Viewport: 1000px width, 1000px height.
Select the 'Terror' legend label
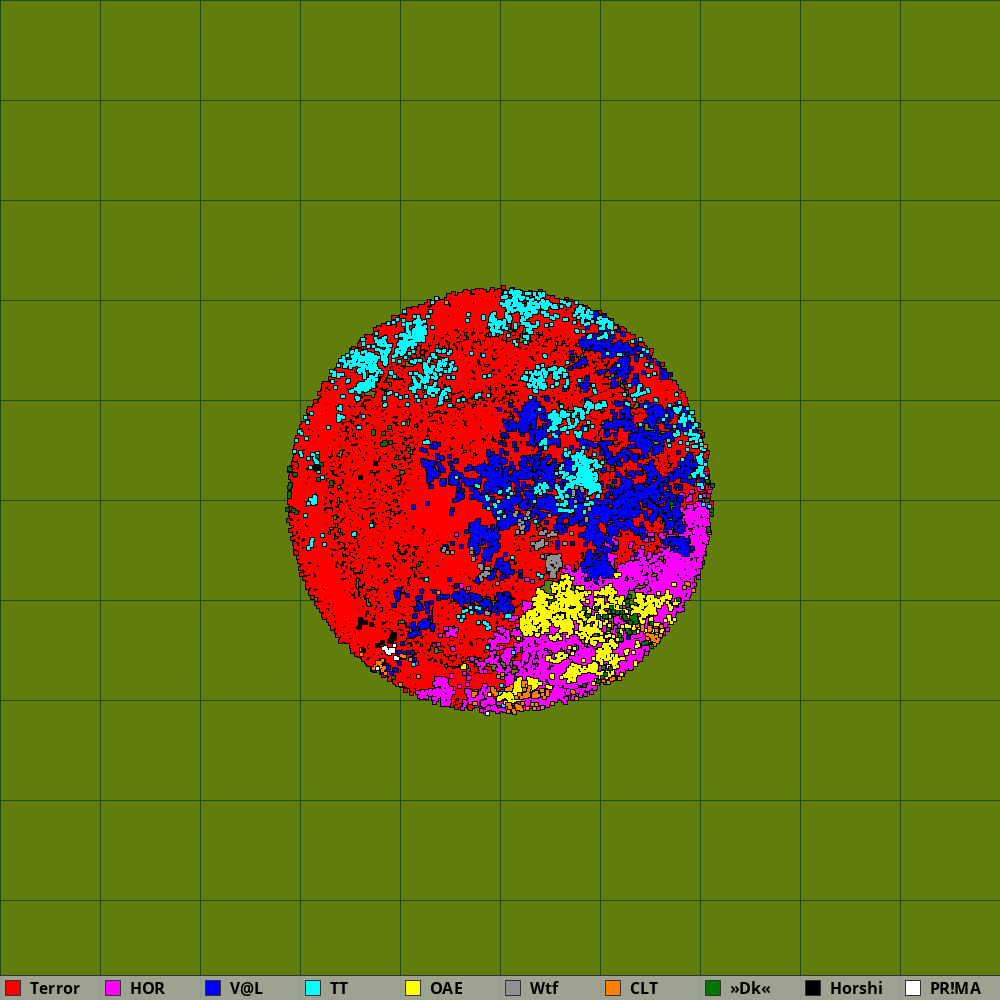pos(55,988)
